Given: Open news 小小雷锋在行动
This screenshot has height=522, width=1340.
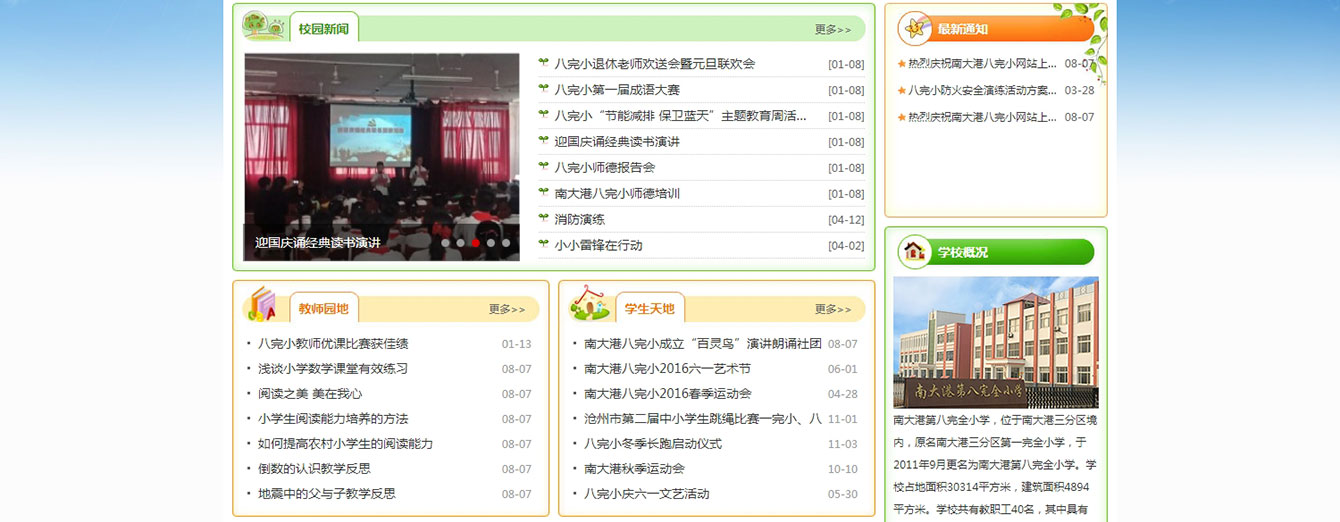Looking at the screenshot, I should pos(599,246).
